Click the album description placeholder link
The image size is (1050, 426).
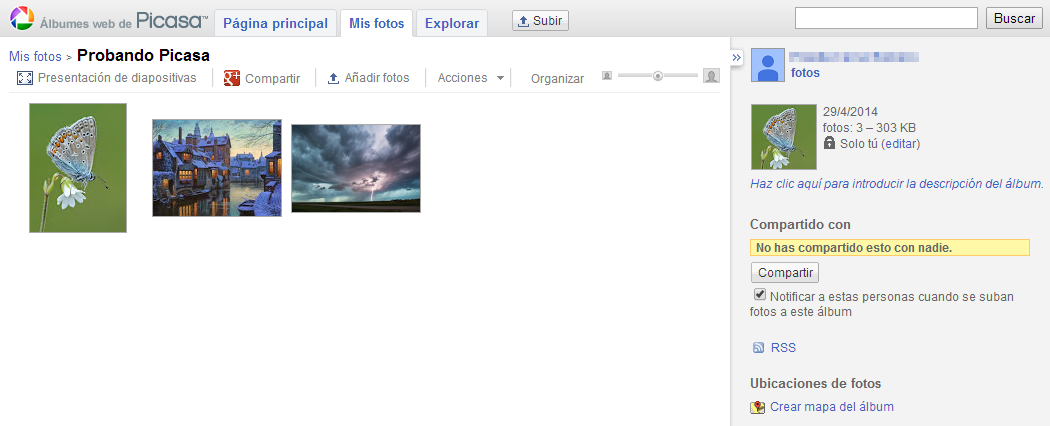(x=897, y=183)
